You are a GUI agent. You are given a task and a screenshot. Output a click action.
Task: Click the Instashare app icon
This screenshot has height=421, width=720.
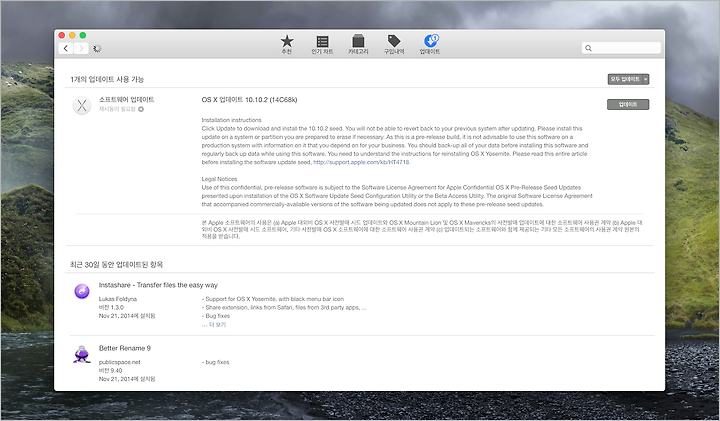(x=82, y=291)
